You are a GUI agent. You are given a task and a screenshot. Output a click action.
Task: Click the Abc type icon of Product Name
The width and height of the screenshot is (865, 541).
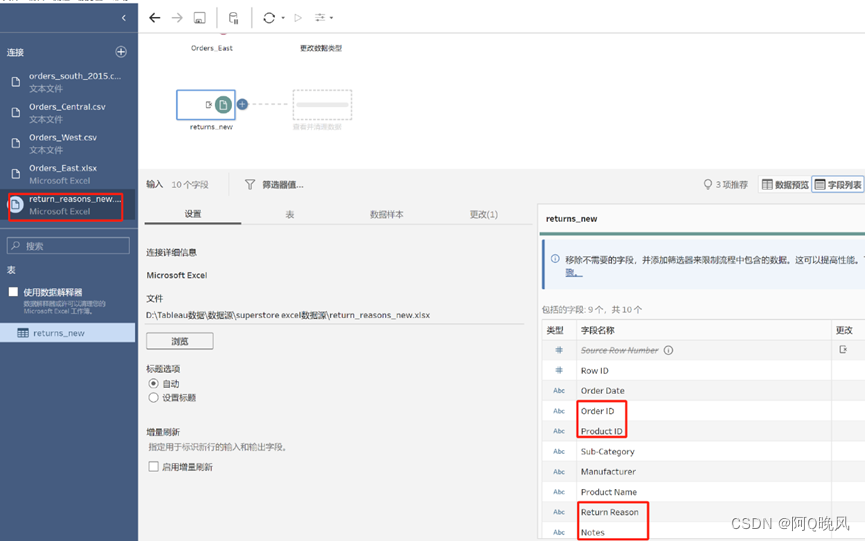559,491
